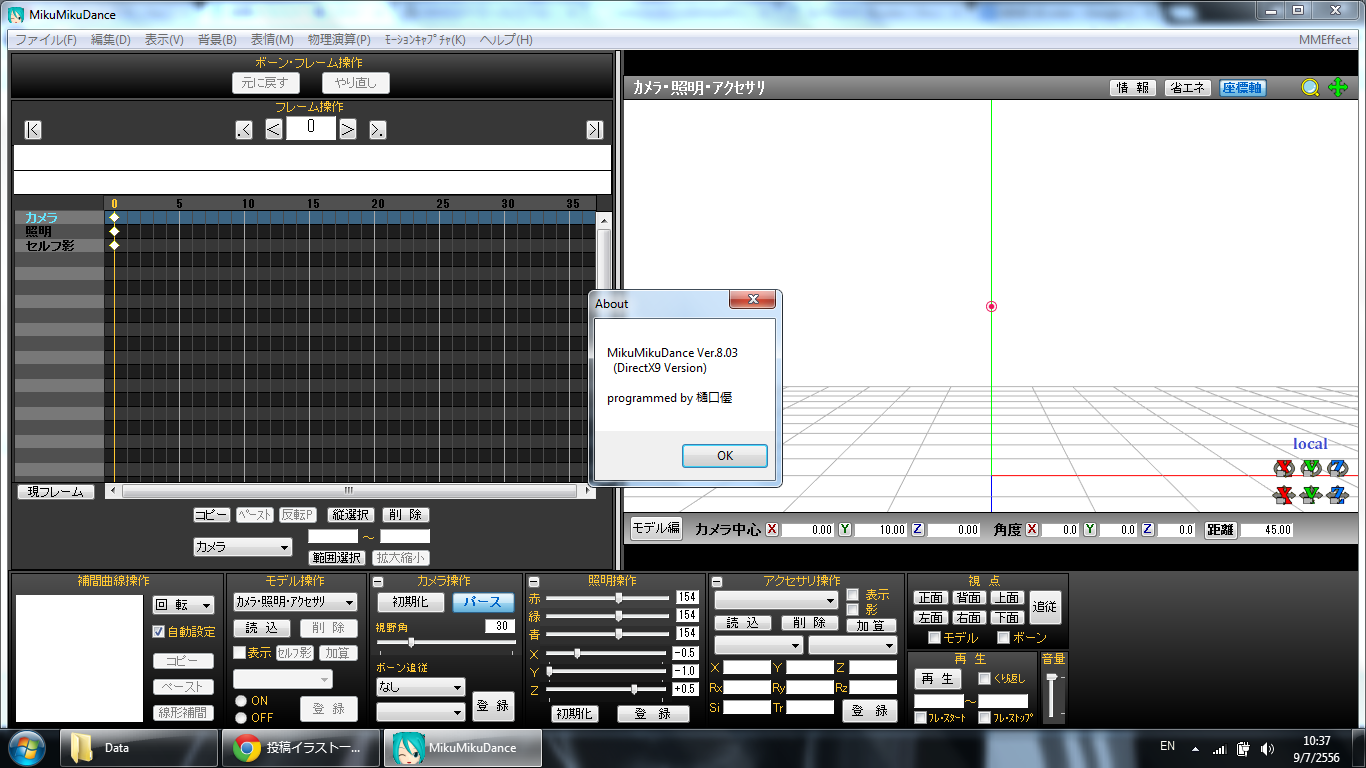This screenshot has width=1366, height=768.
Task: Open the empty dropdown below なし
Action: click(420, 712)
